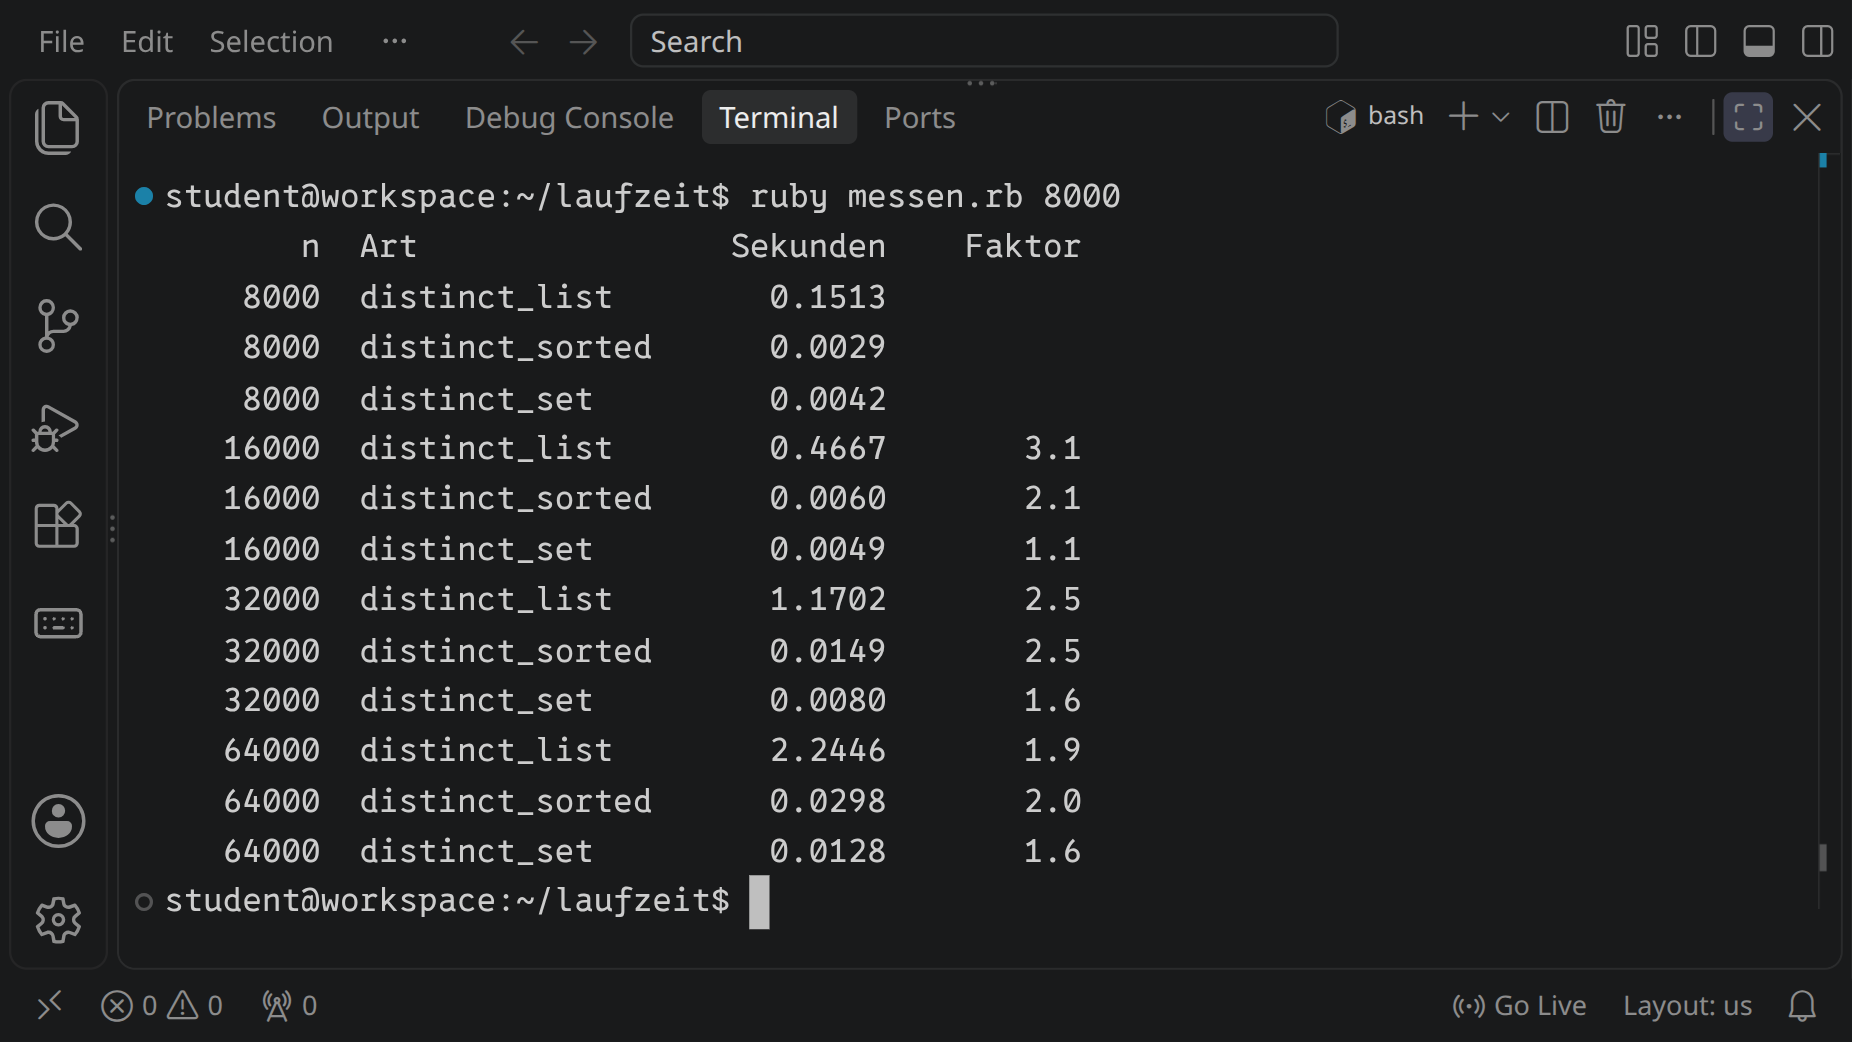1852x1042 pixels.
Task: Select the Terminal tab
Action: click(779, 118)
